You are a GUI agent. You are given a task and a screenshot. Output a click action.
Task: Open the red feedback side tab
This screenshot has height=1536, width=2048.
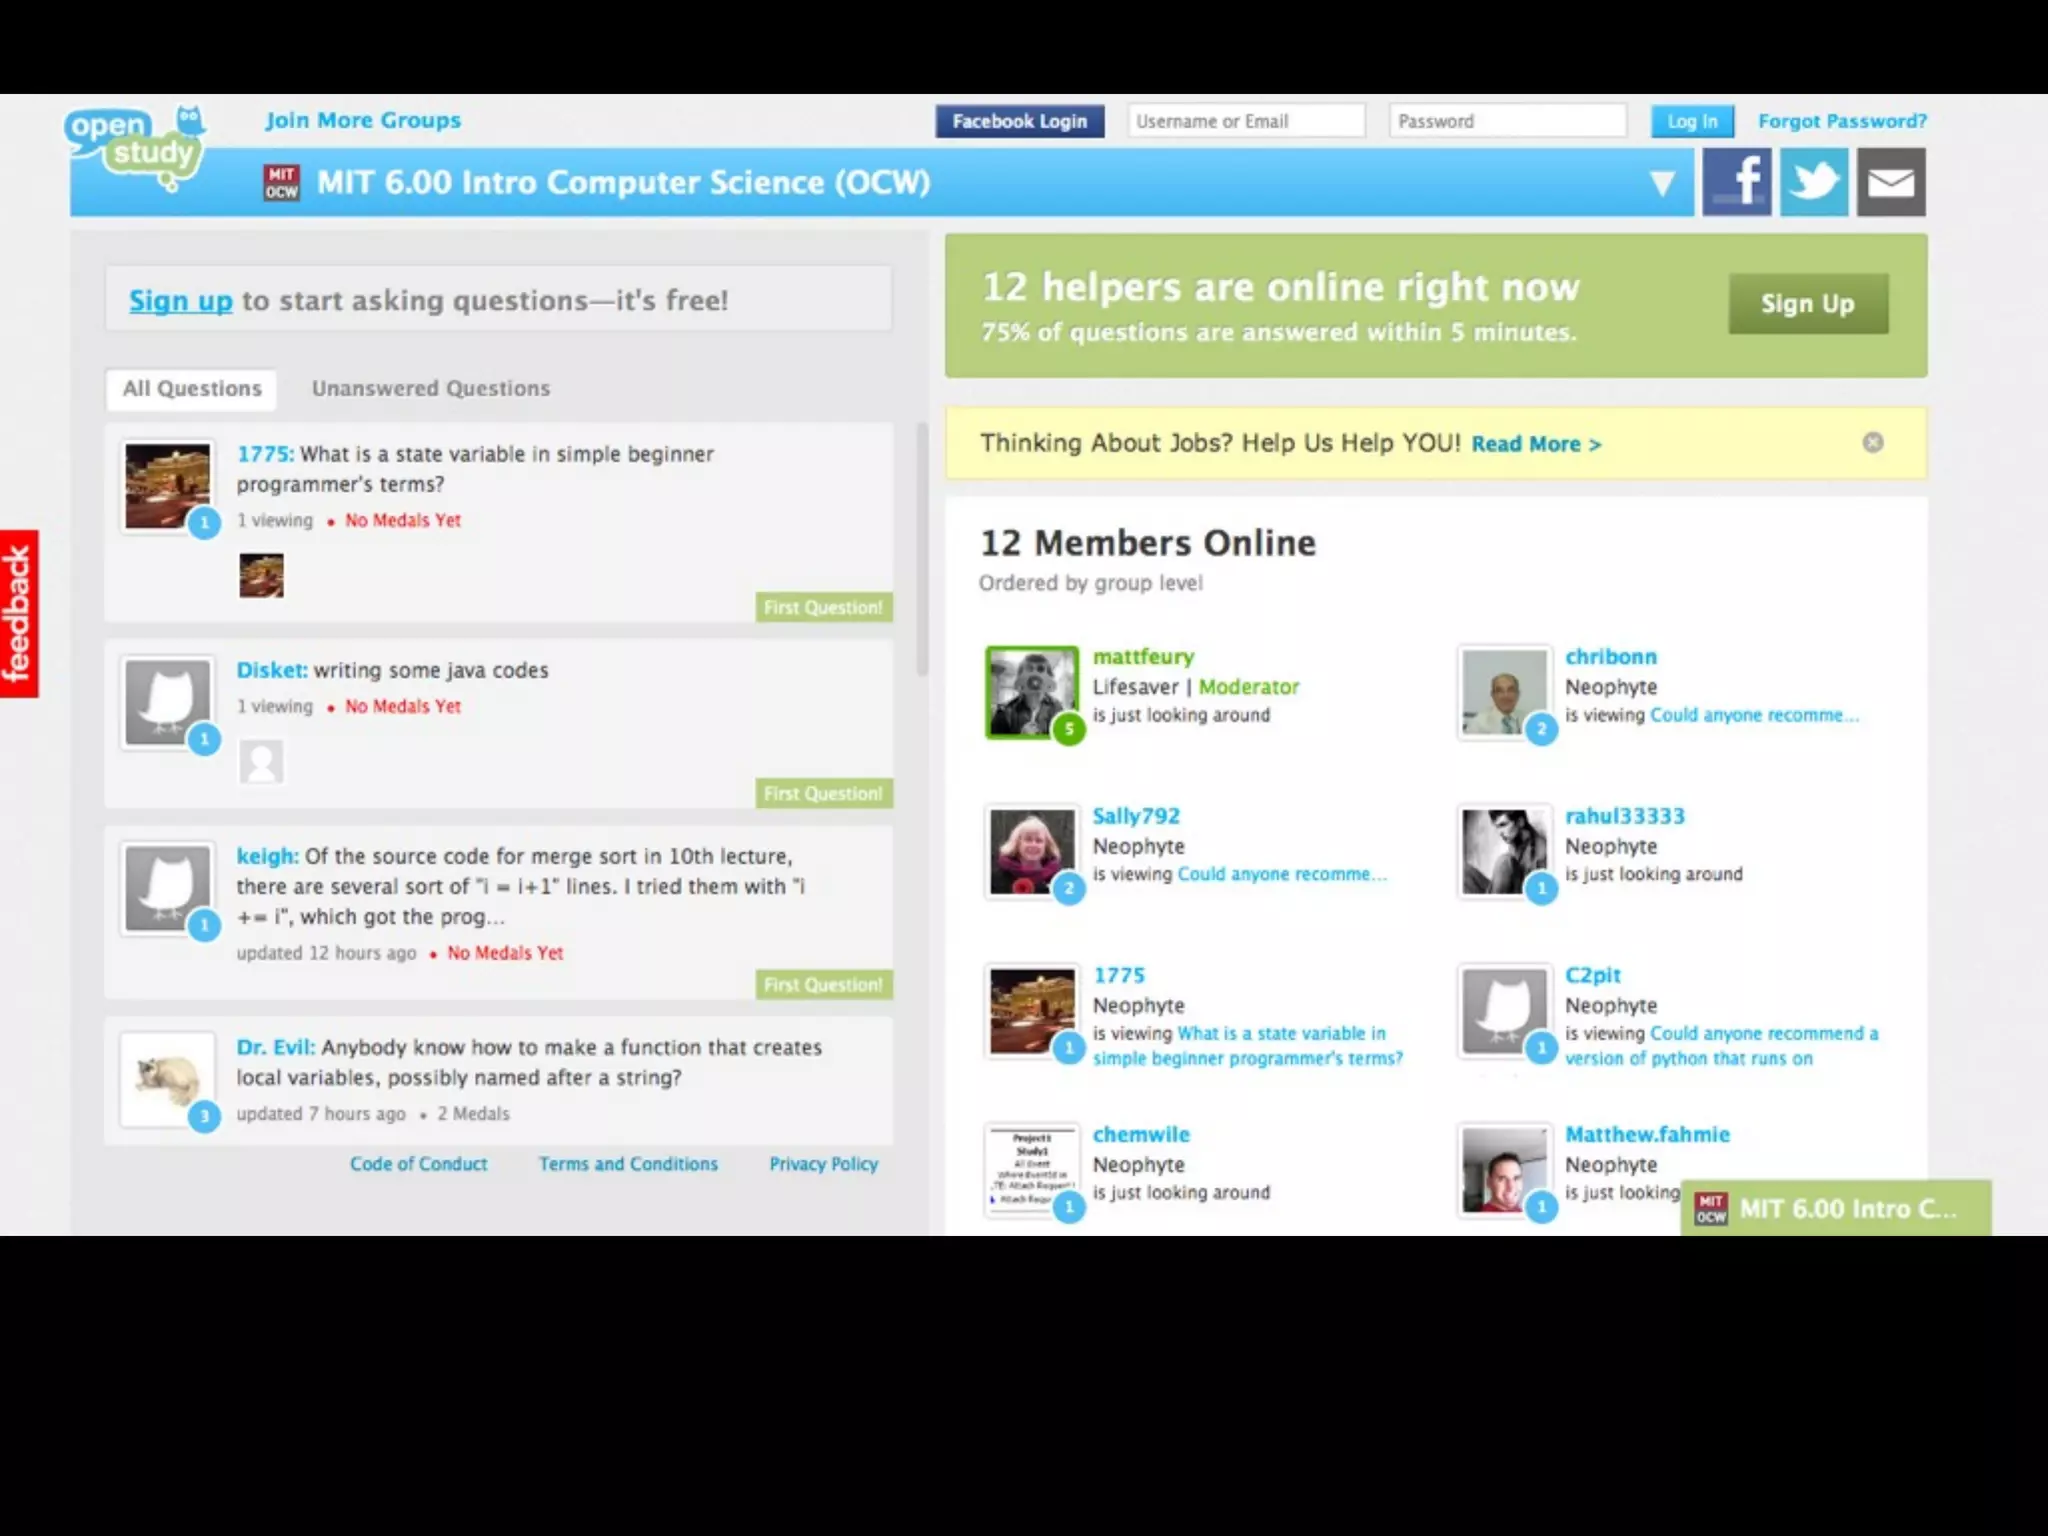19,613
